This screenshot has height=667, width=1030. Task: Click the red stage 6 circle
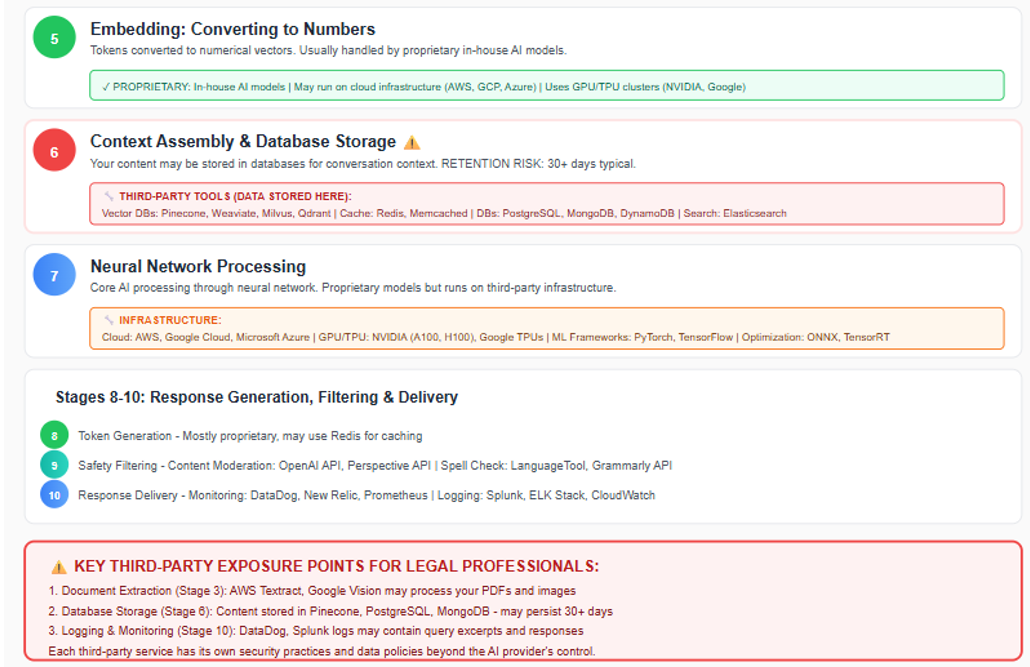55,150
